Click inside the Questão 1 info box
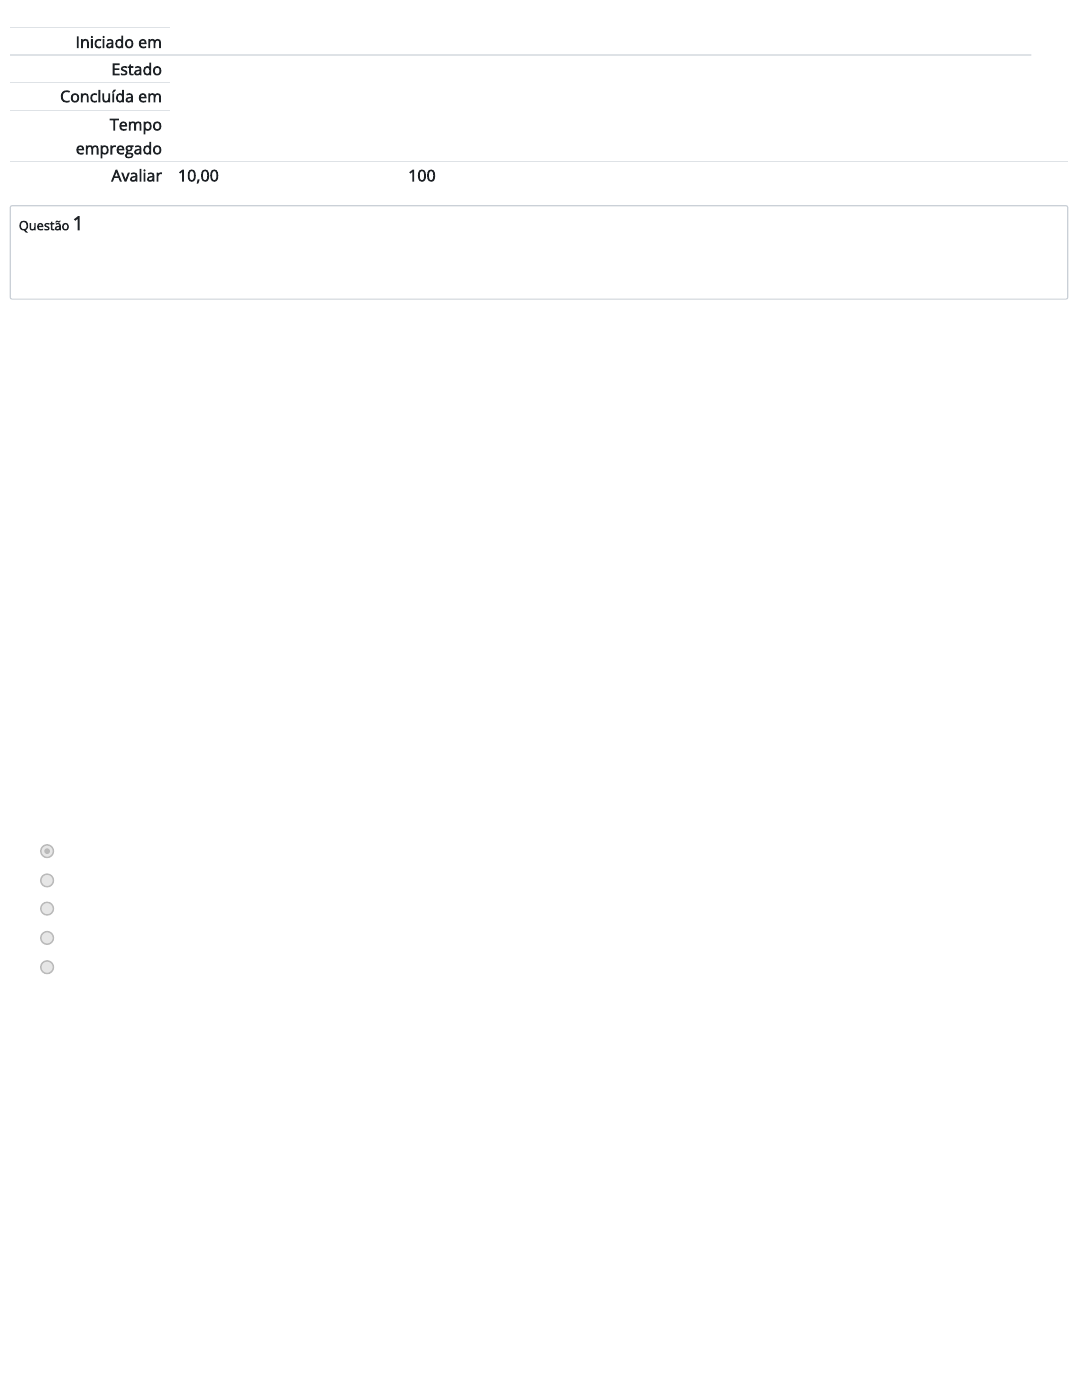 click(539, 252)
